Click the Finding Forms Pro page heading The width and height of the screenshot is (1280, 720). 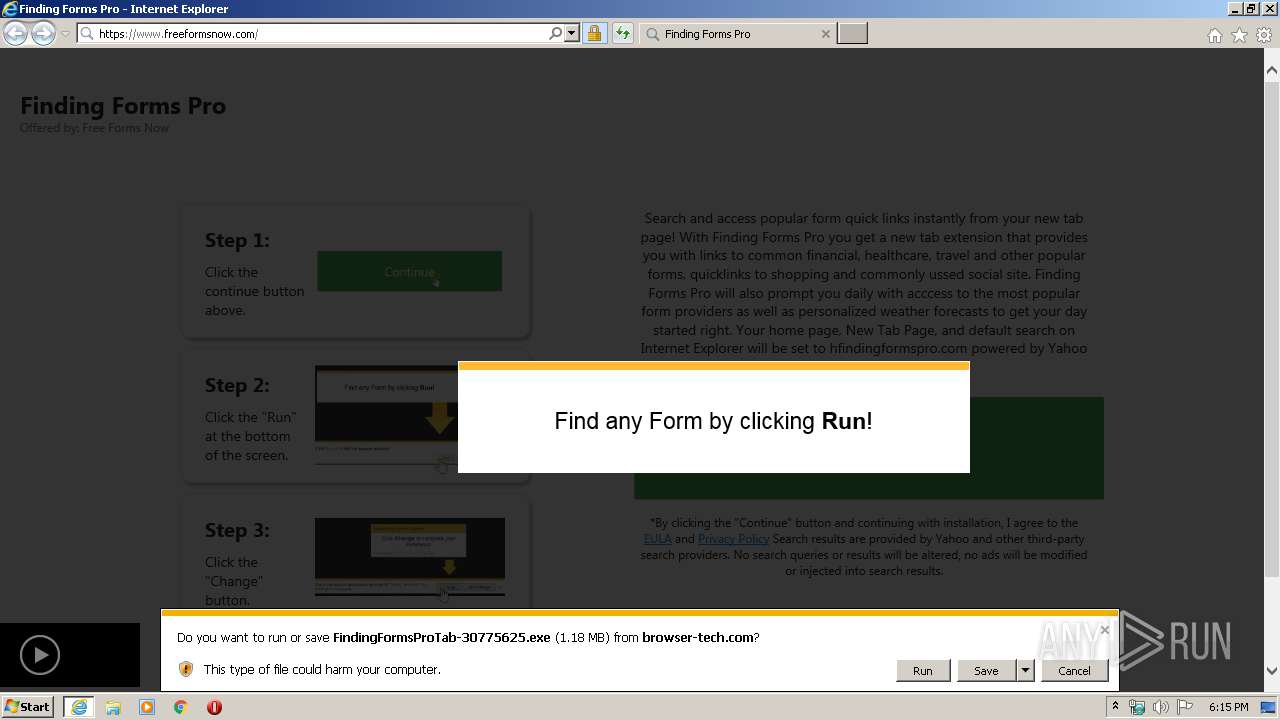coord(123,106)
